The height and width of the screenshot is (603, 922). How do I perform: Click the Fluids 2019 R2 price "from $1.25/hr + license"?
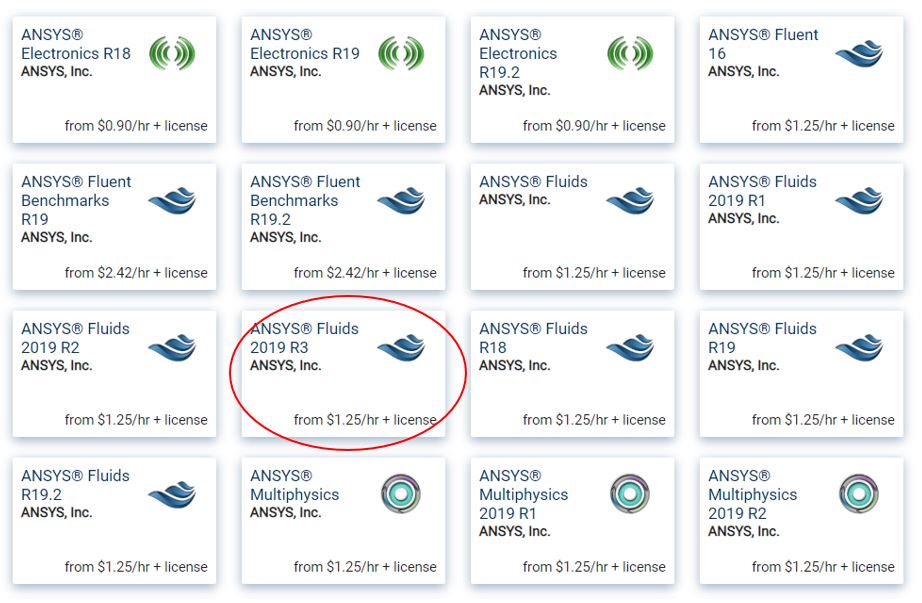(136, 420)
